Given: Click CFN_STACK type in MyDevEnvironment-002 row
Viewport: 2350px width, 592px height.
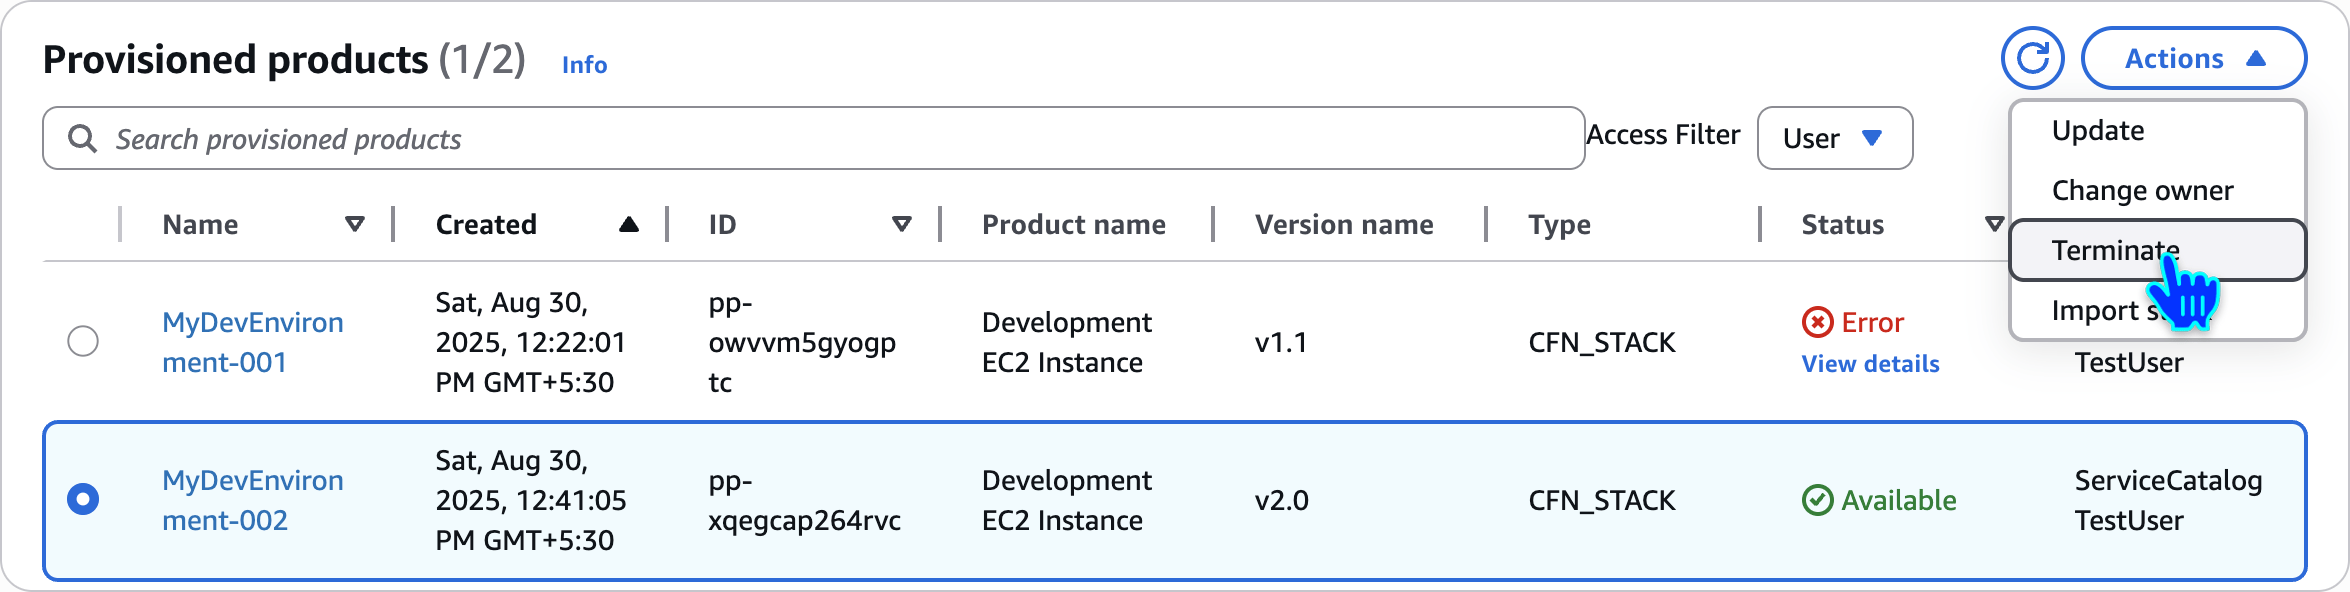Looking at the screenshot, I should tap(1601, 500).
